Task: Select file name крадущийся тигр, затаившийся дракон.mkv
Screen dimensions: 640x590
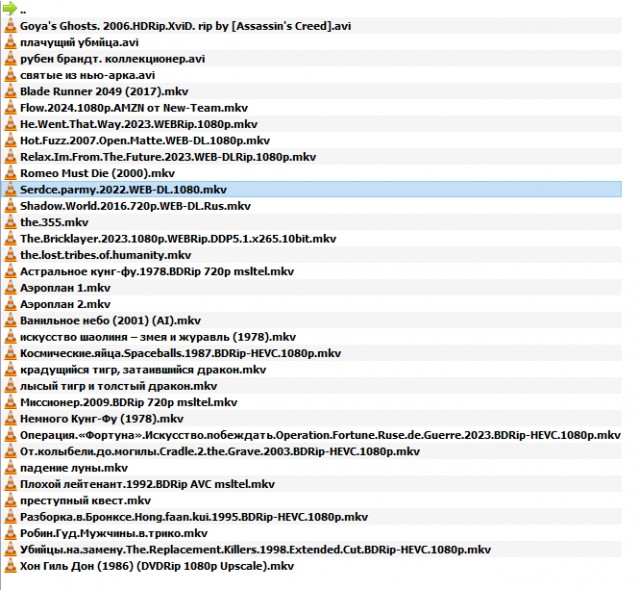Action: coord(143,370)
